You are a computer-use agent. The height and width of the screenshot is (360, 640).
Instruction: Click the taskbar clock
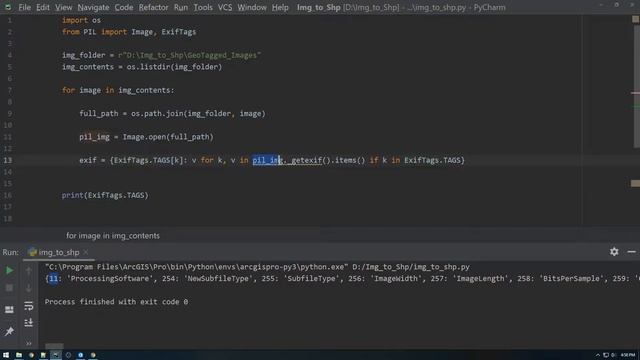point(628,355)
